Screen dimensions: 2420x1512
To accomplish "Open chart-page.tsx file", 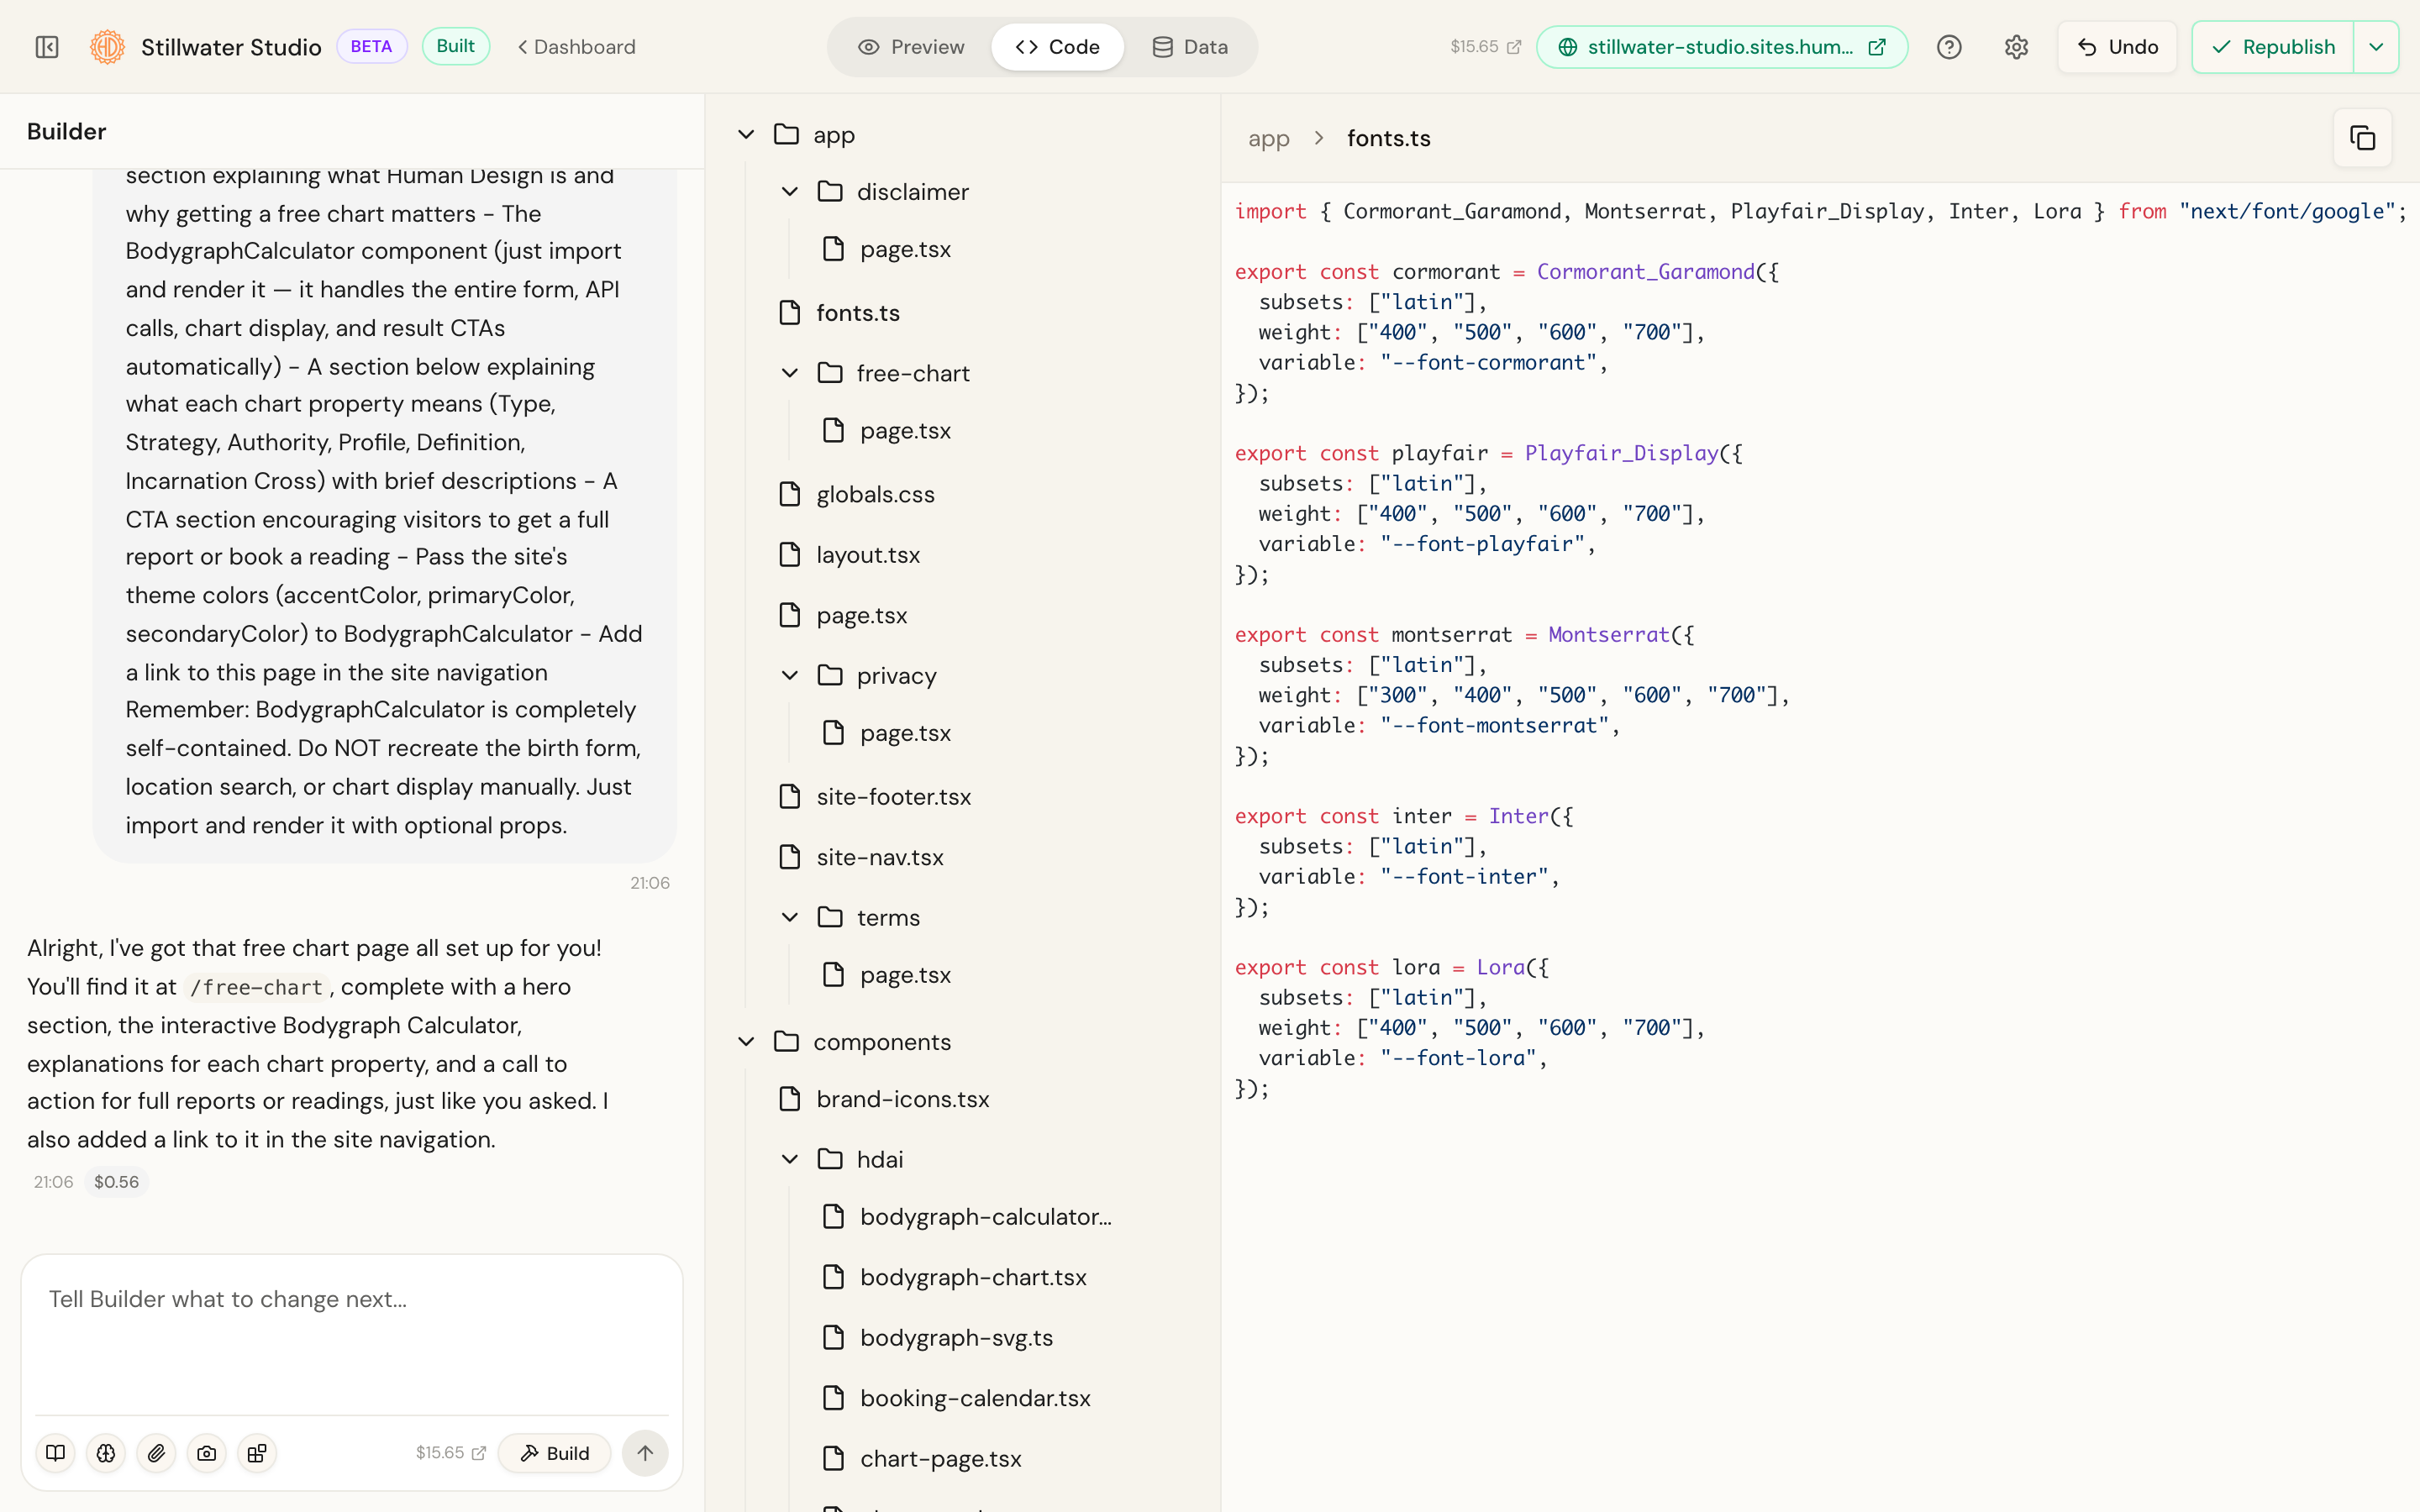I will coord(940,1459).
